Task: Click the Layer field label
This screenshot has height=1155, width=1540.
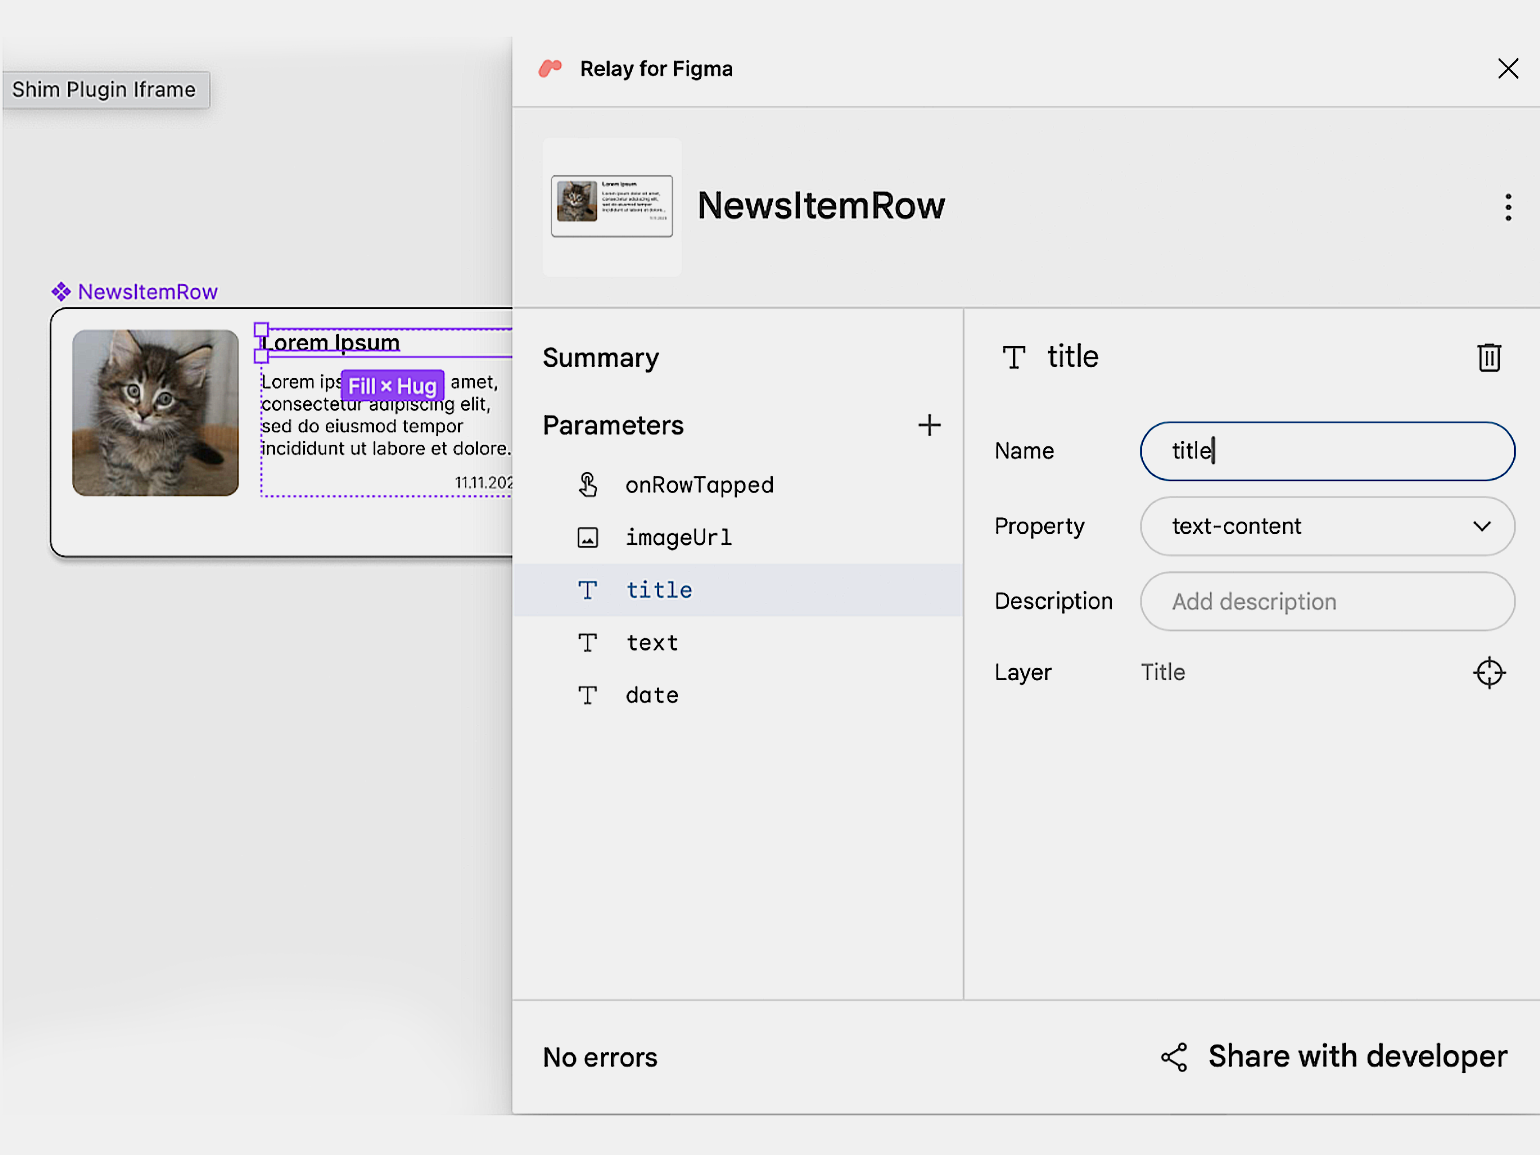Action: 1022,672
